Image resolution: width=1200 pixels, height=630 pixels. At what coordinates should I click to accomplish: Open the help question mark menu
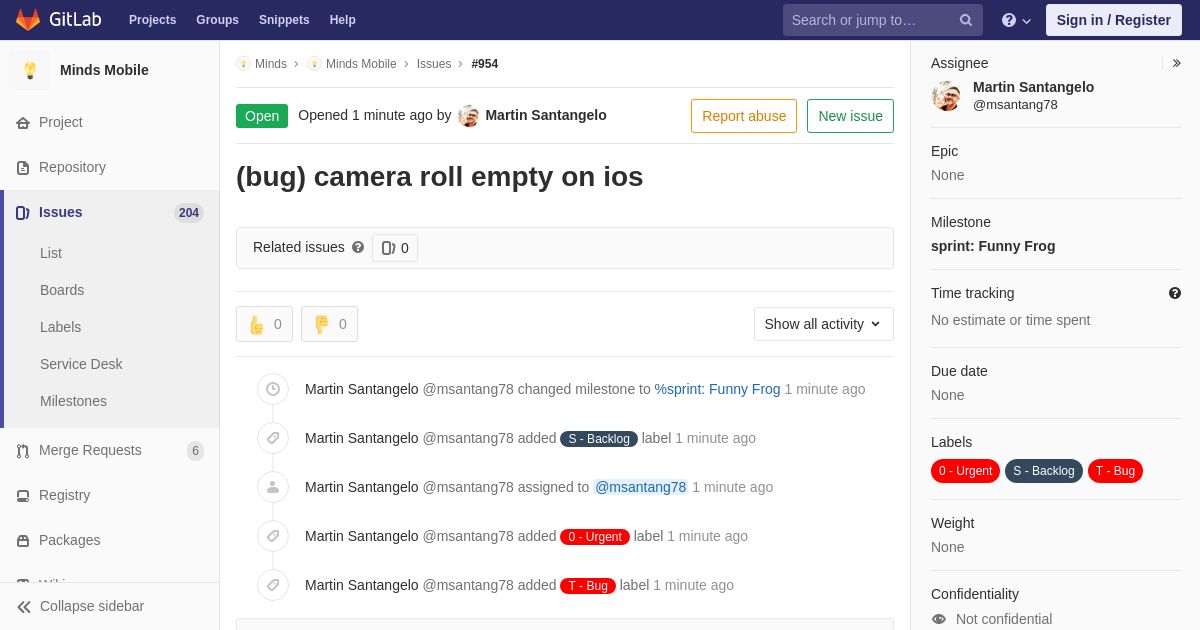coord(1016,20)
